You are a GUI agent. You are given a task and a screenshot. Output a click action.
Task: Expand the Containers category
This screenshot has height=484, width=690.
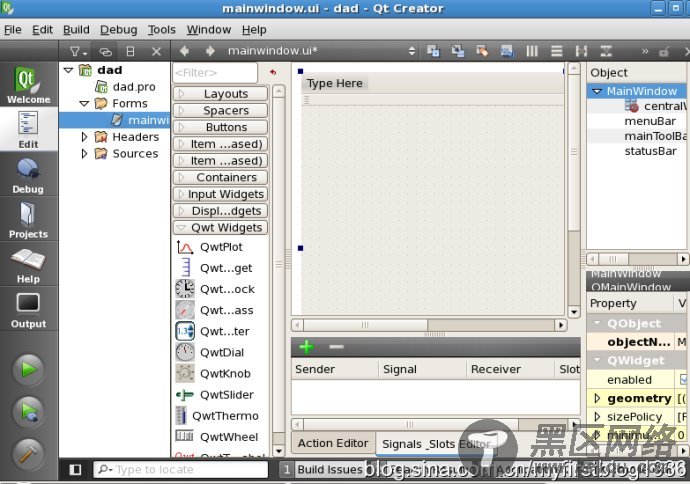(220, 177)
